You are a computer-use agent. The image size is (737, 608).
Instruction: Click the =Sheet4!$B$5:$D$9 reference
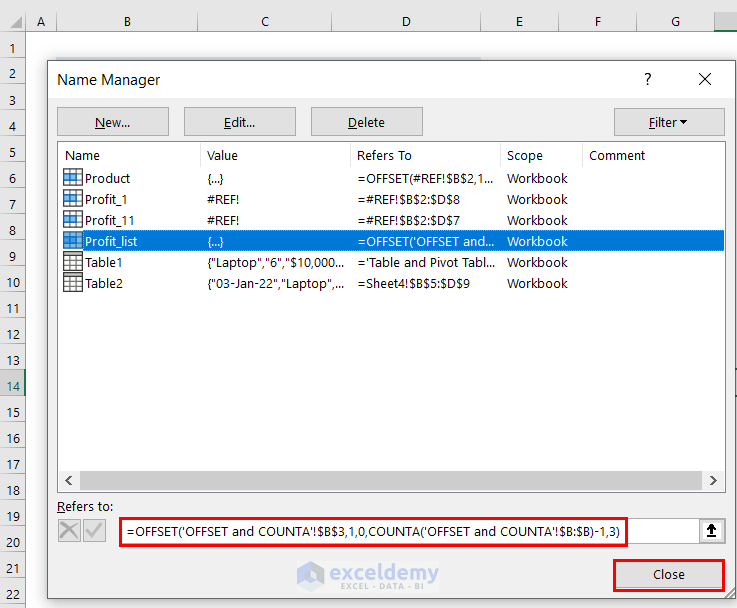pyautogui.click(x=414, y=283)
